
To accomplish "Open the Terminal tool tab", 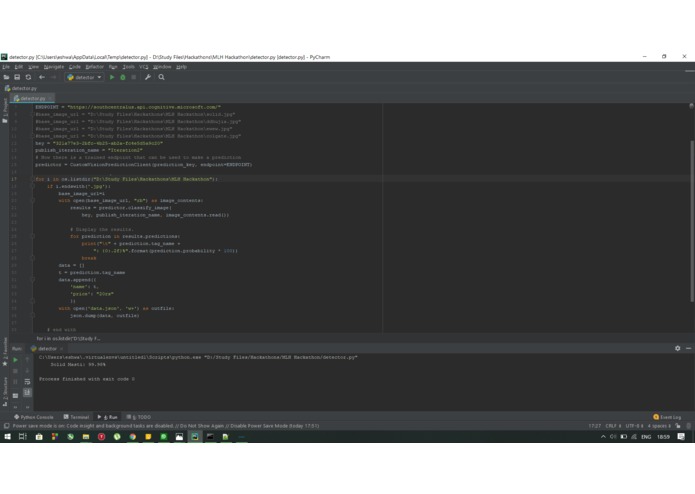I will coord(76,417).
